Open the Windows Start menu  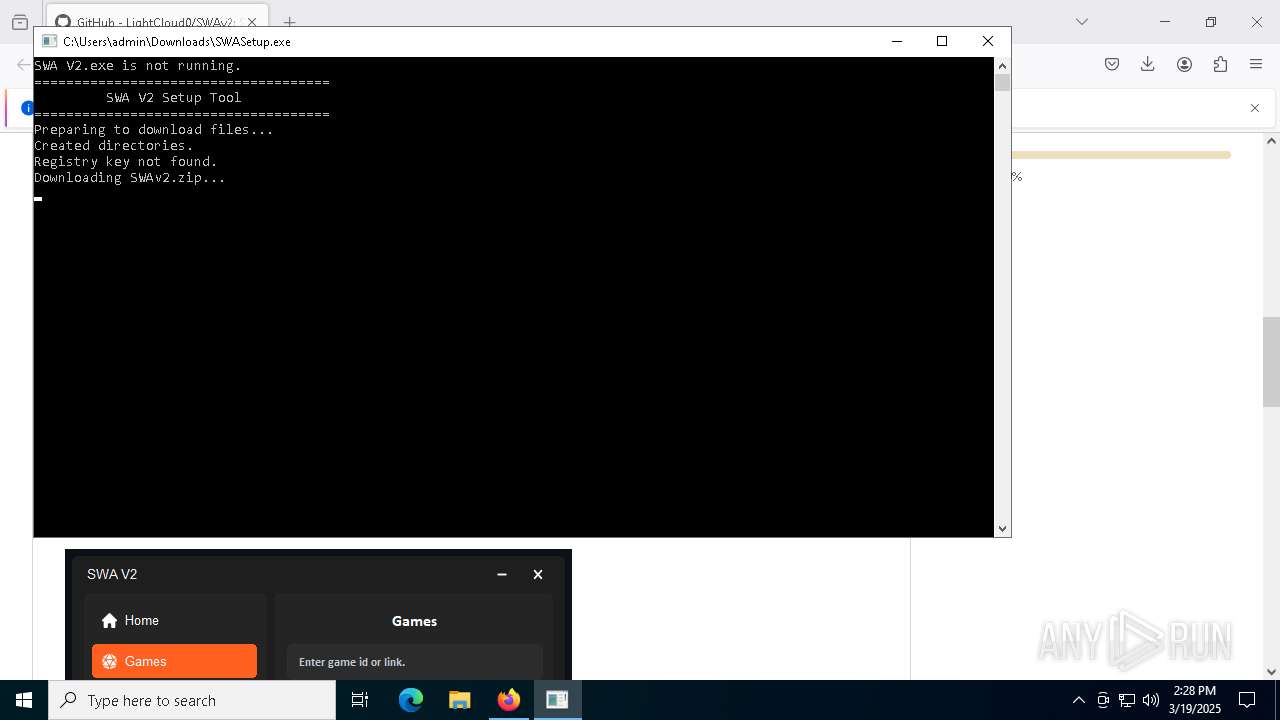point(24,700)
